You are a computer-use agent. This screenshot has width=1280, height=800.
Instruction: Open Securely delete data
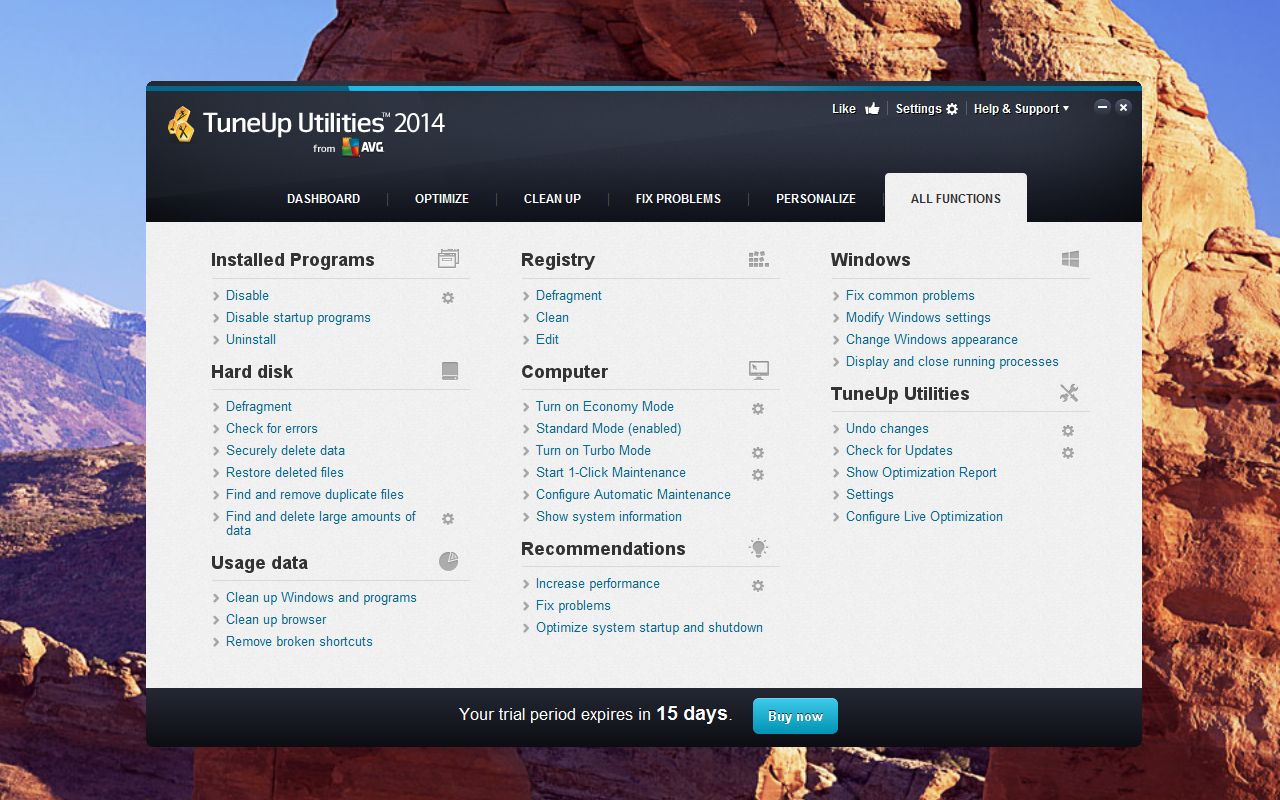click(285, 450)
